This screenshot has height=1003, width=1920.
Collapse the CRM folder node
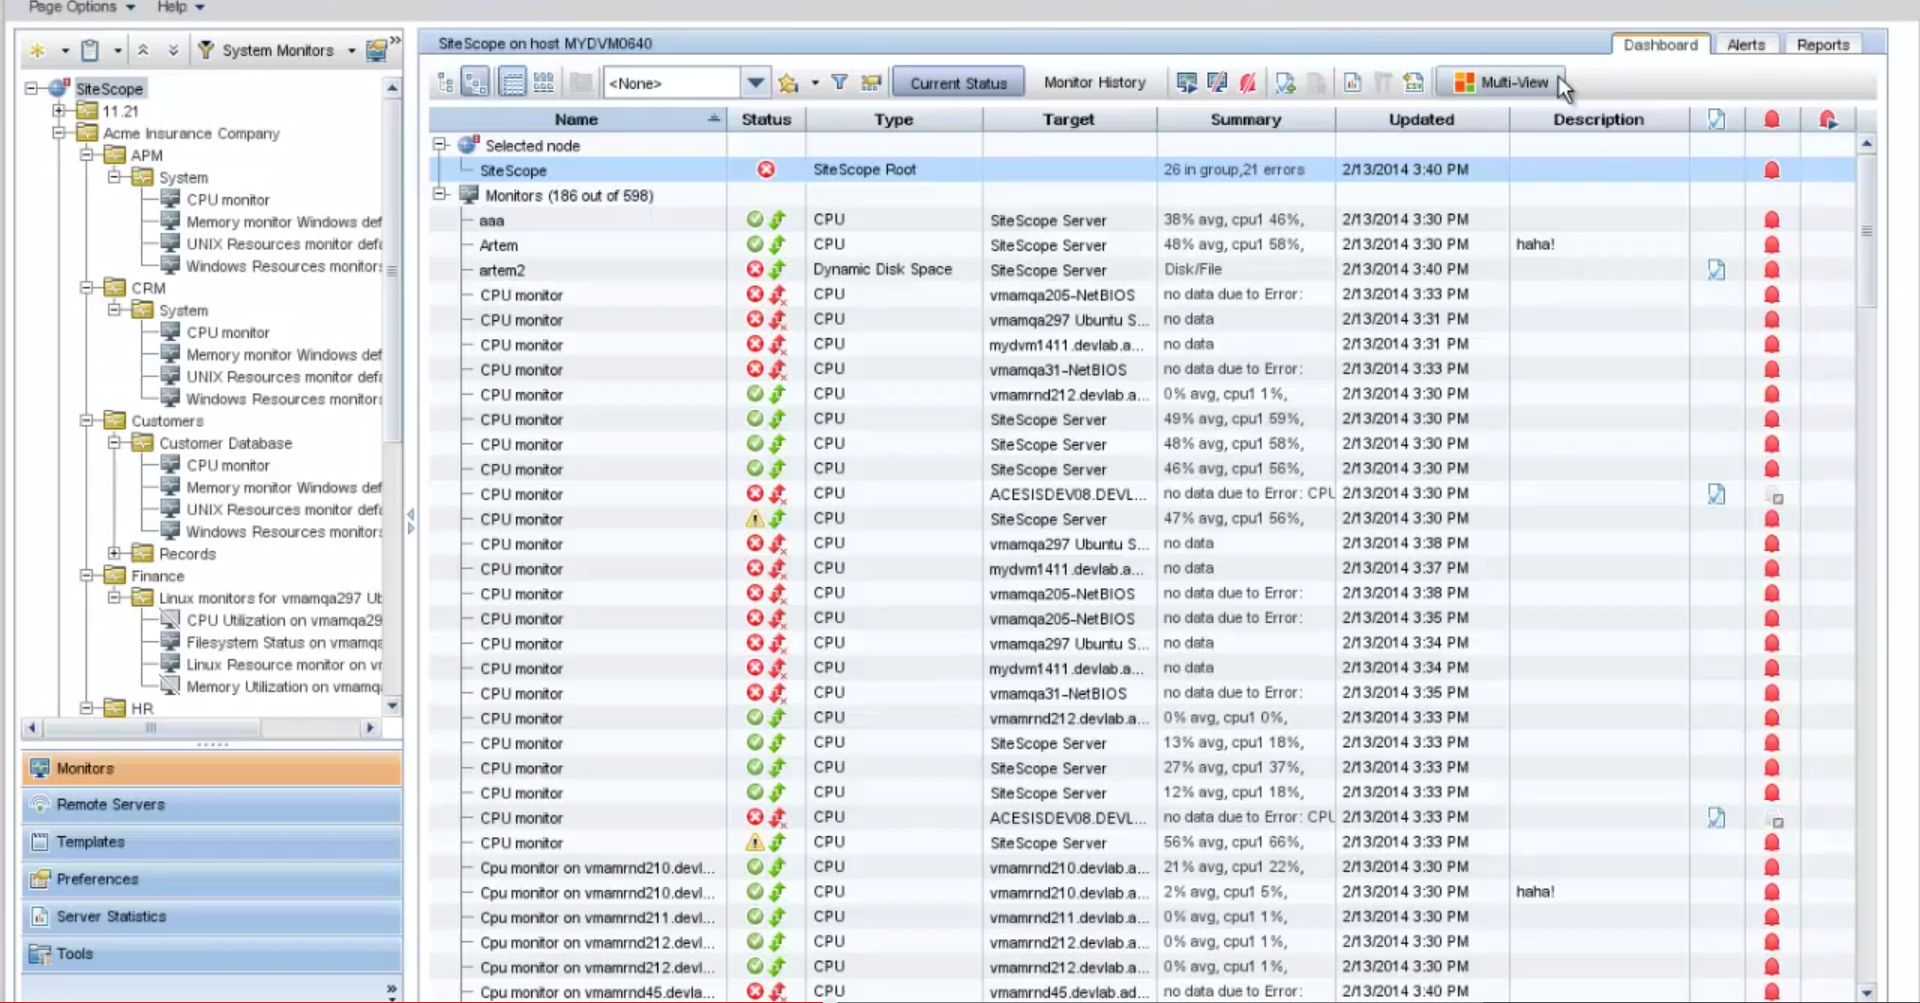click(87, 287)
